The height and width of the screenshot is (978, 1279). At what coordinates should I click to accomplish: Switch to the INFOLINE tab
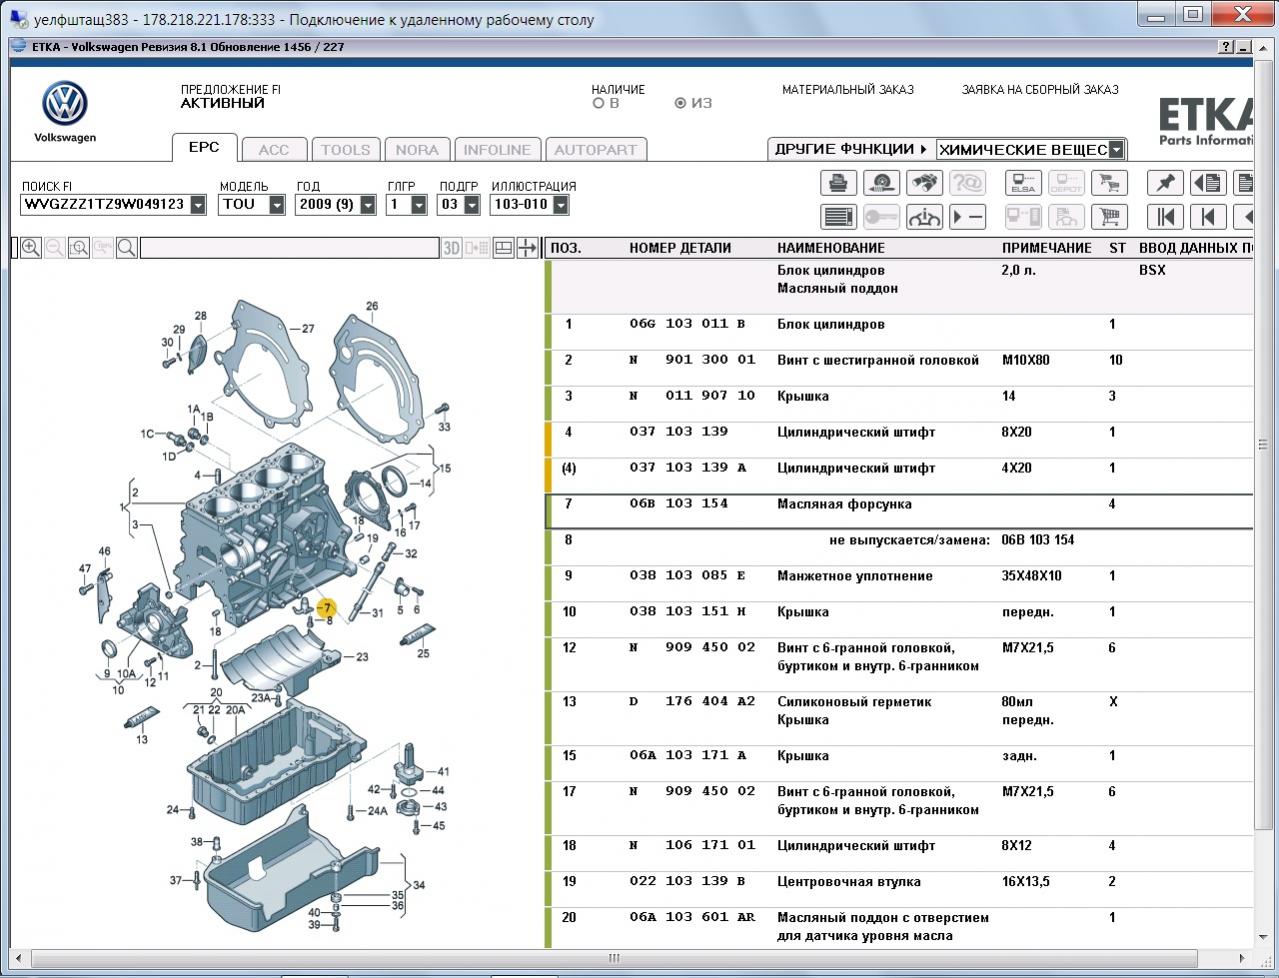pyautogui.click(x=497, y=150)
